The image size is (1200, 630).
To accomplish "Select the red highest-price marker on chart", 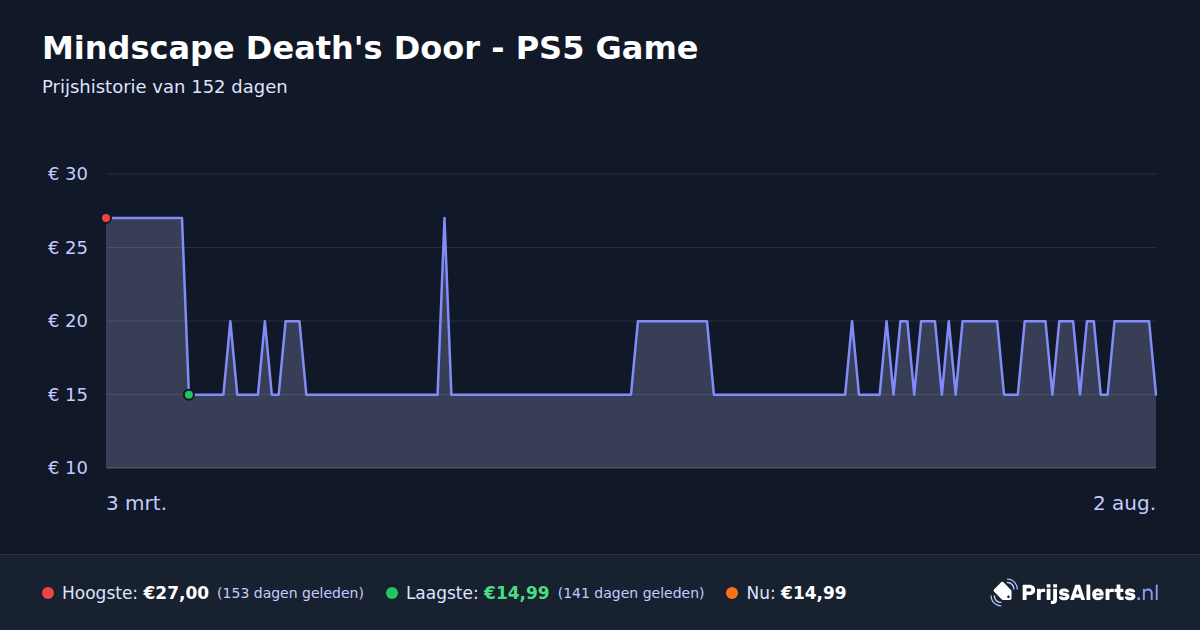I will pos(106,218).
